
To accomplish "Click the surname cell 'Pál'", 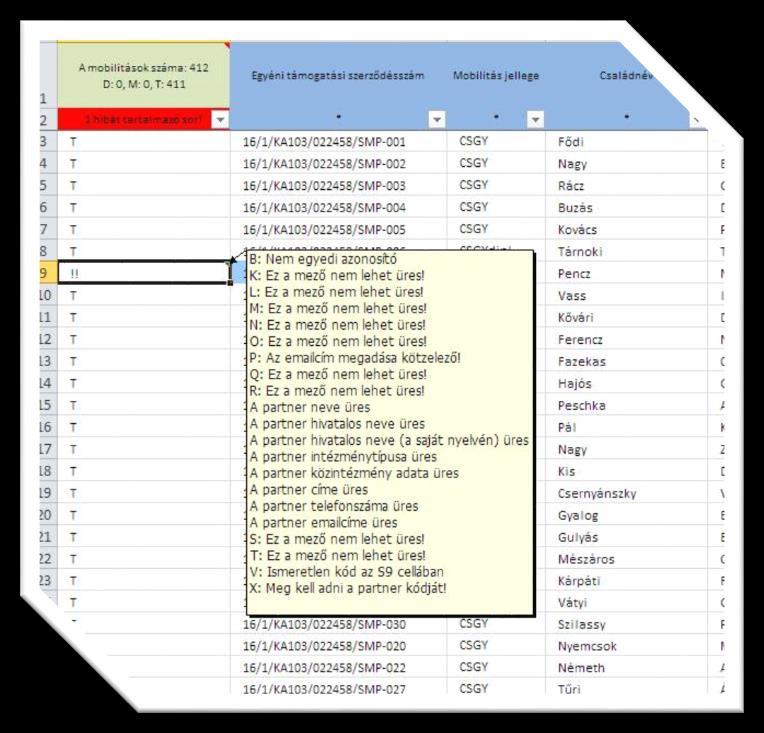I will pos(626,427).
